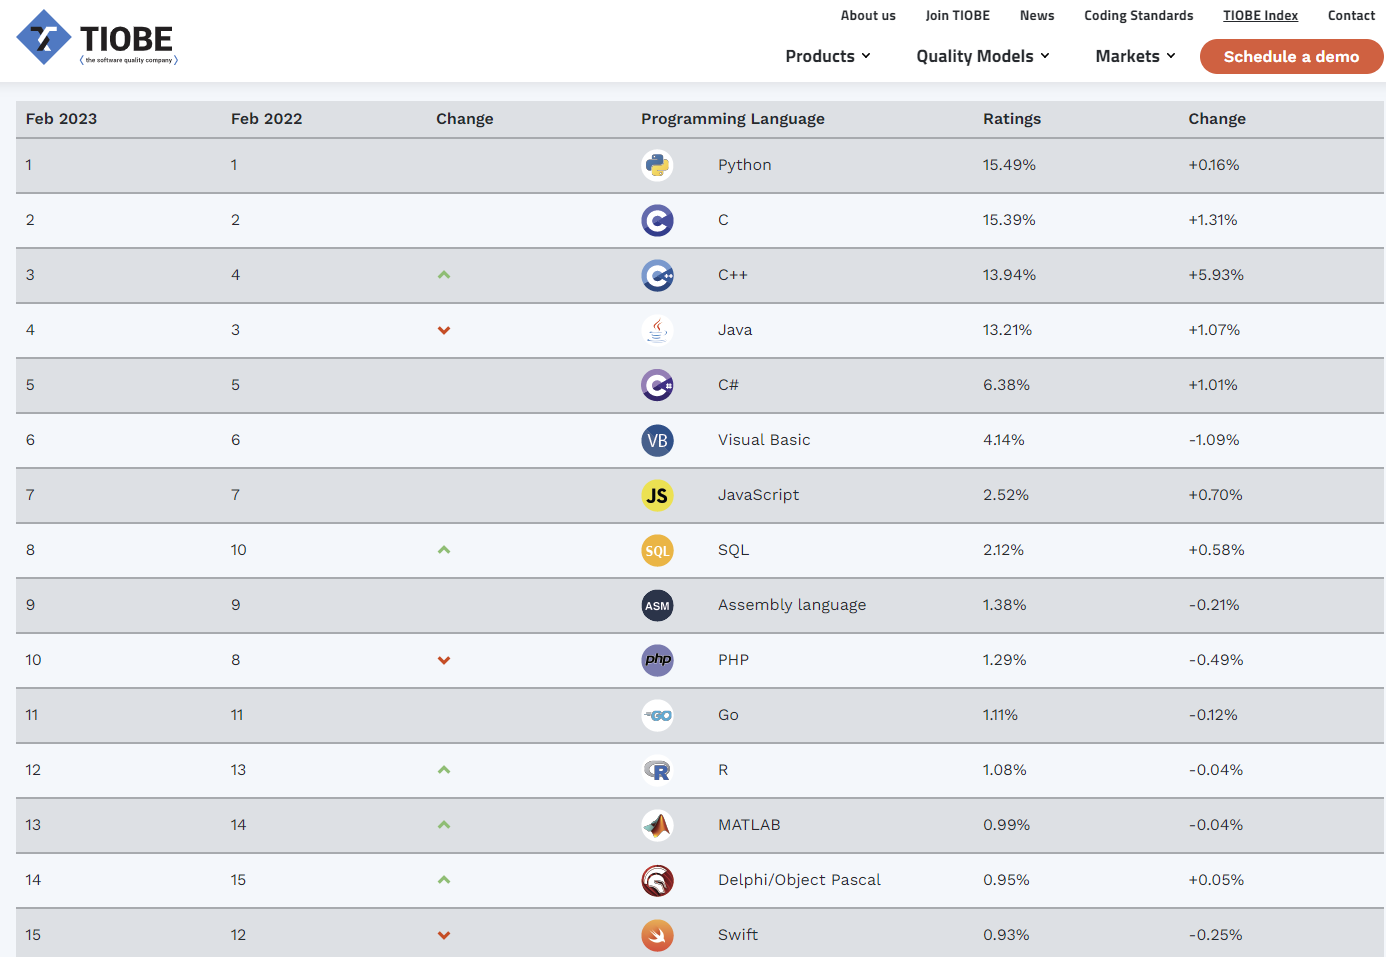Click the -0.49% change value

[1216, 660]
